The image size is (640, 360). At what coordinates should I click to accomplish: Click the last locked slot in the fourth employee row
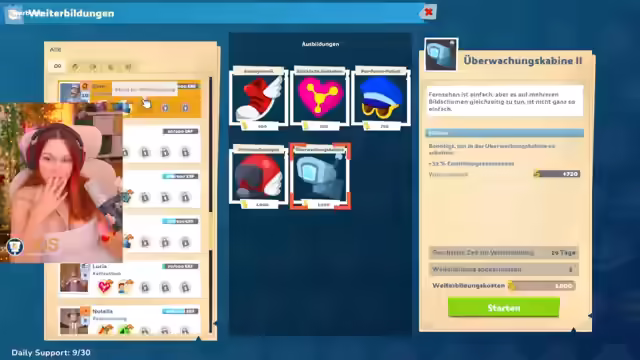tap(185, 242)
